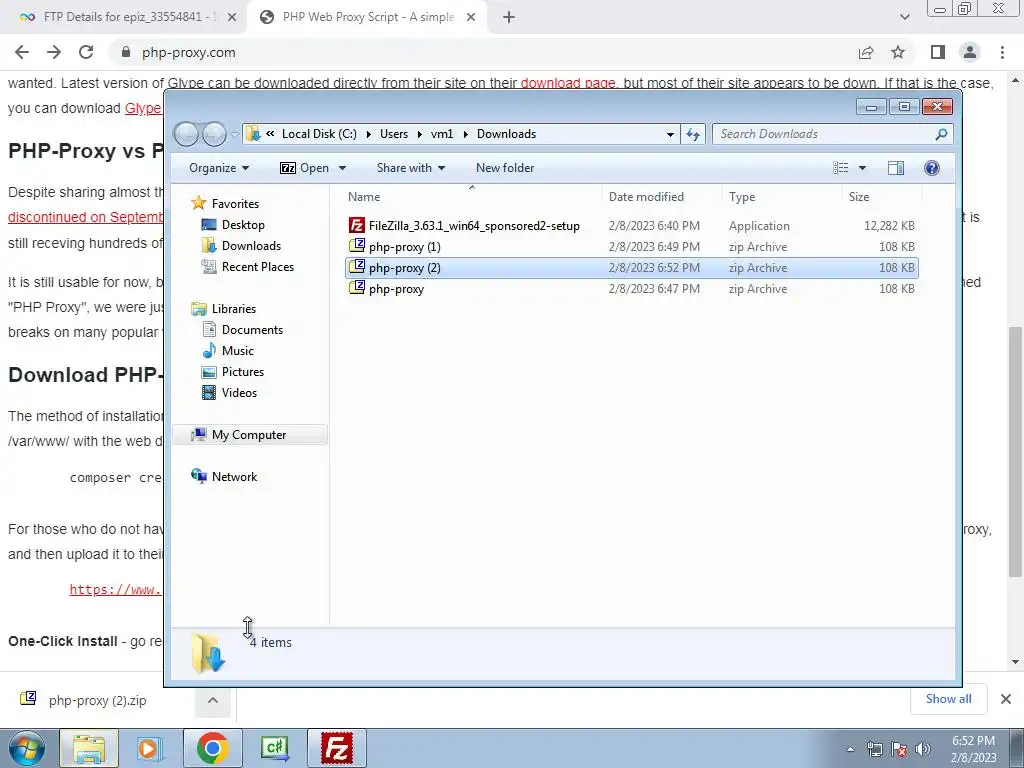
Task: Toggle Chrome's side panel icon
Action: [938, 52]
